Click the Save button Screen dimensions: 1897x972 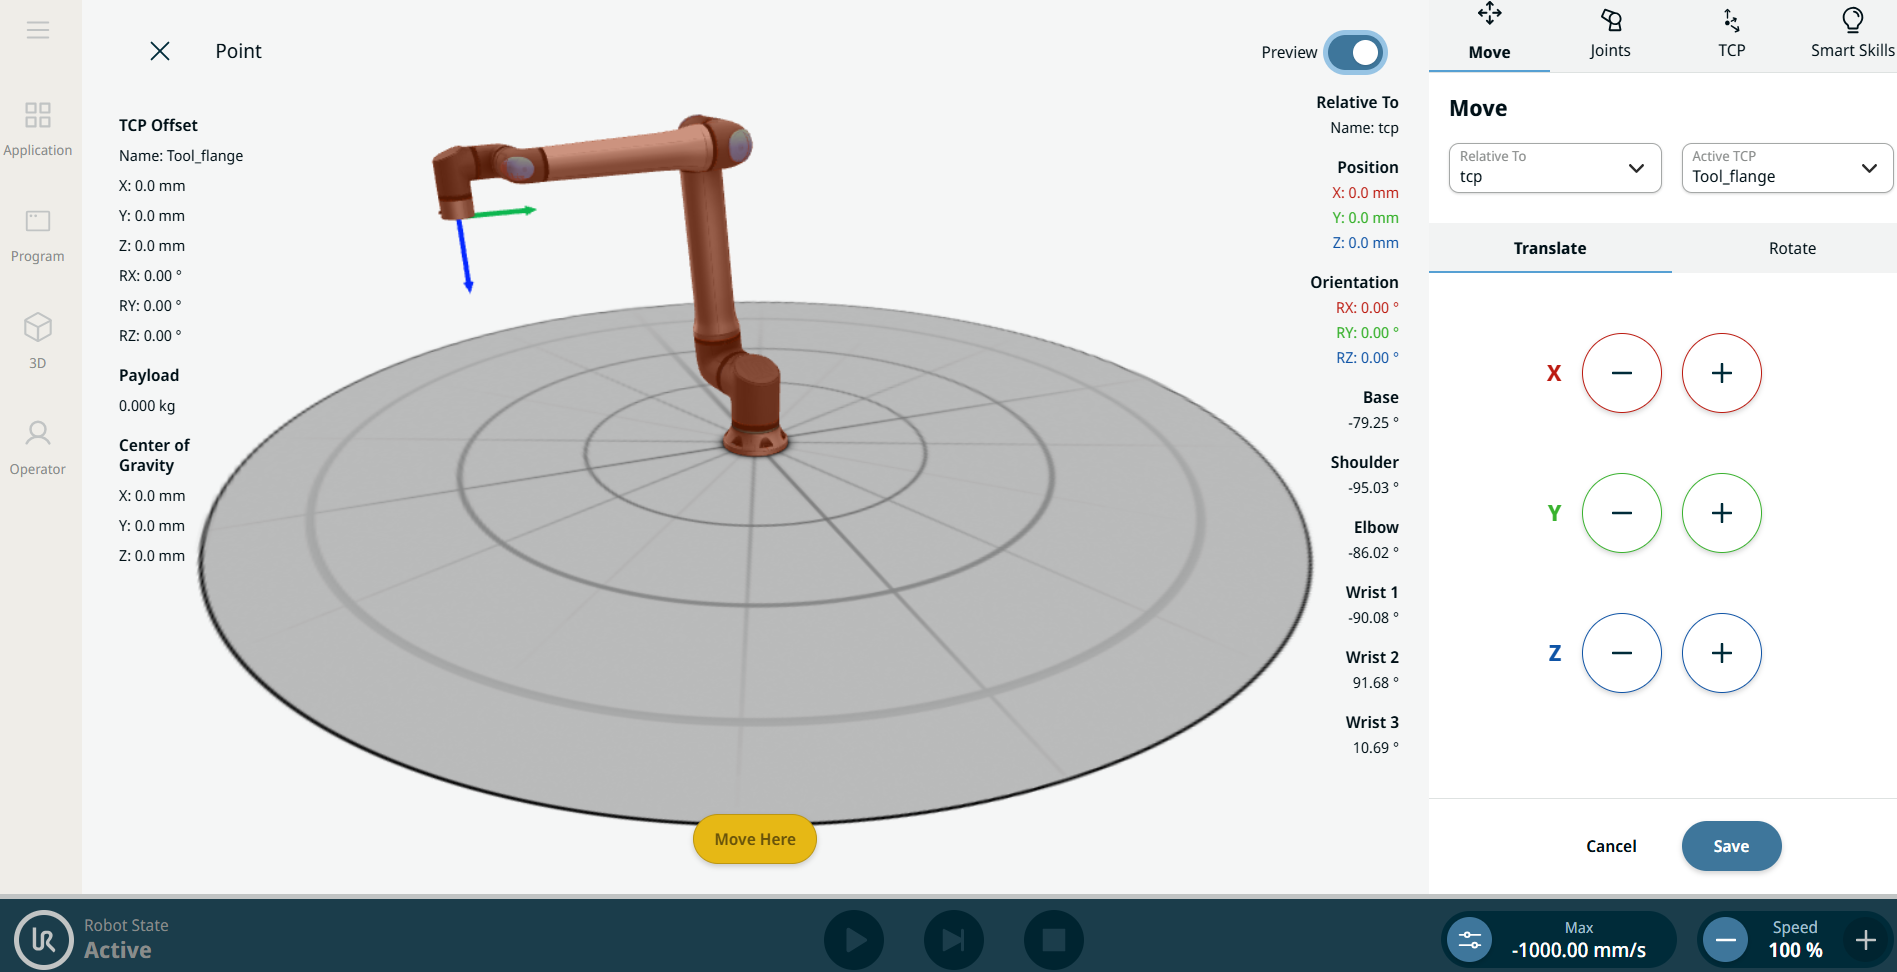pyautogui.click(x=1731, y=846)
